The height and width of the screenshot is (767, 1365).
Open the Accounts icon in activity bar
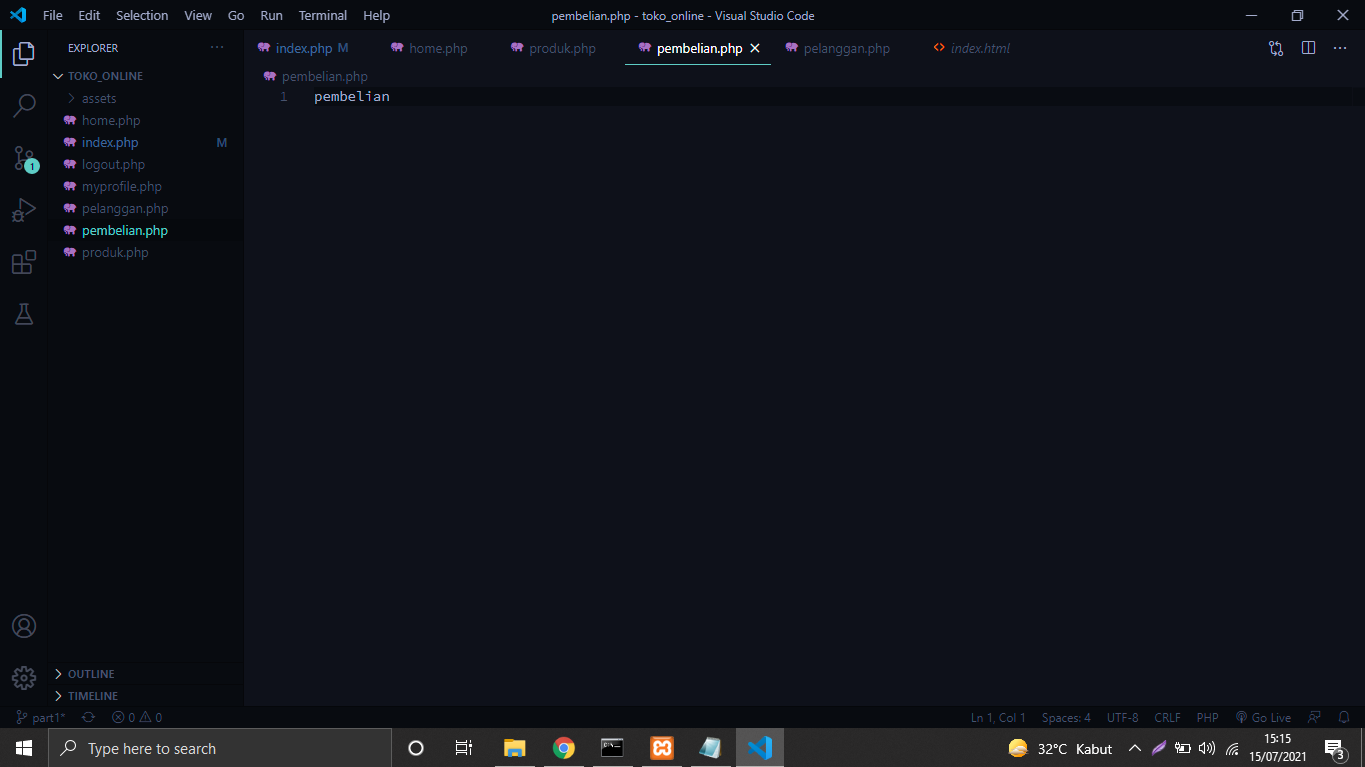[x=24, y=626]
